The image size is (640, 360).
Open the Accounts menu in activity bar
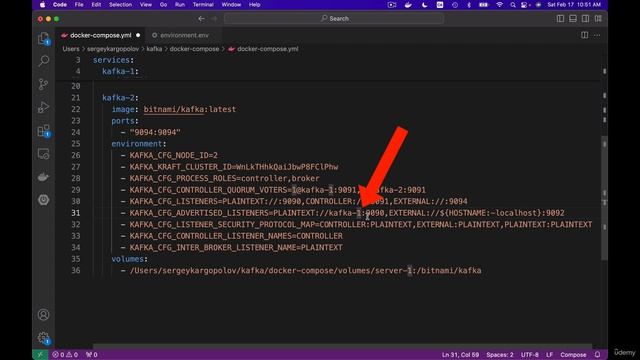pos(43,315)
